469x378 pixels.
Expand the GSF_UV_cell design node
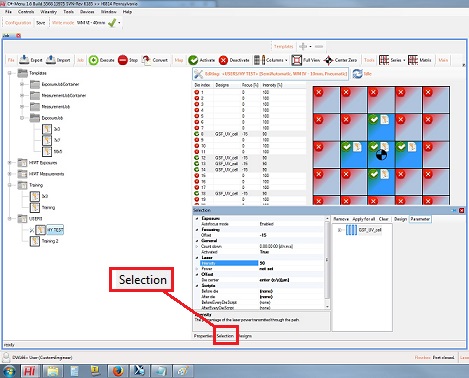340,230
